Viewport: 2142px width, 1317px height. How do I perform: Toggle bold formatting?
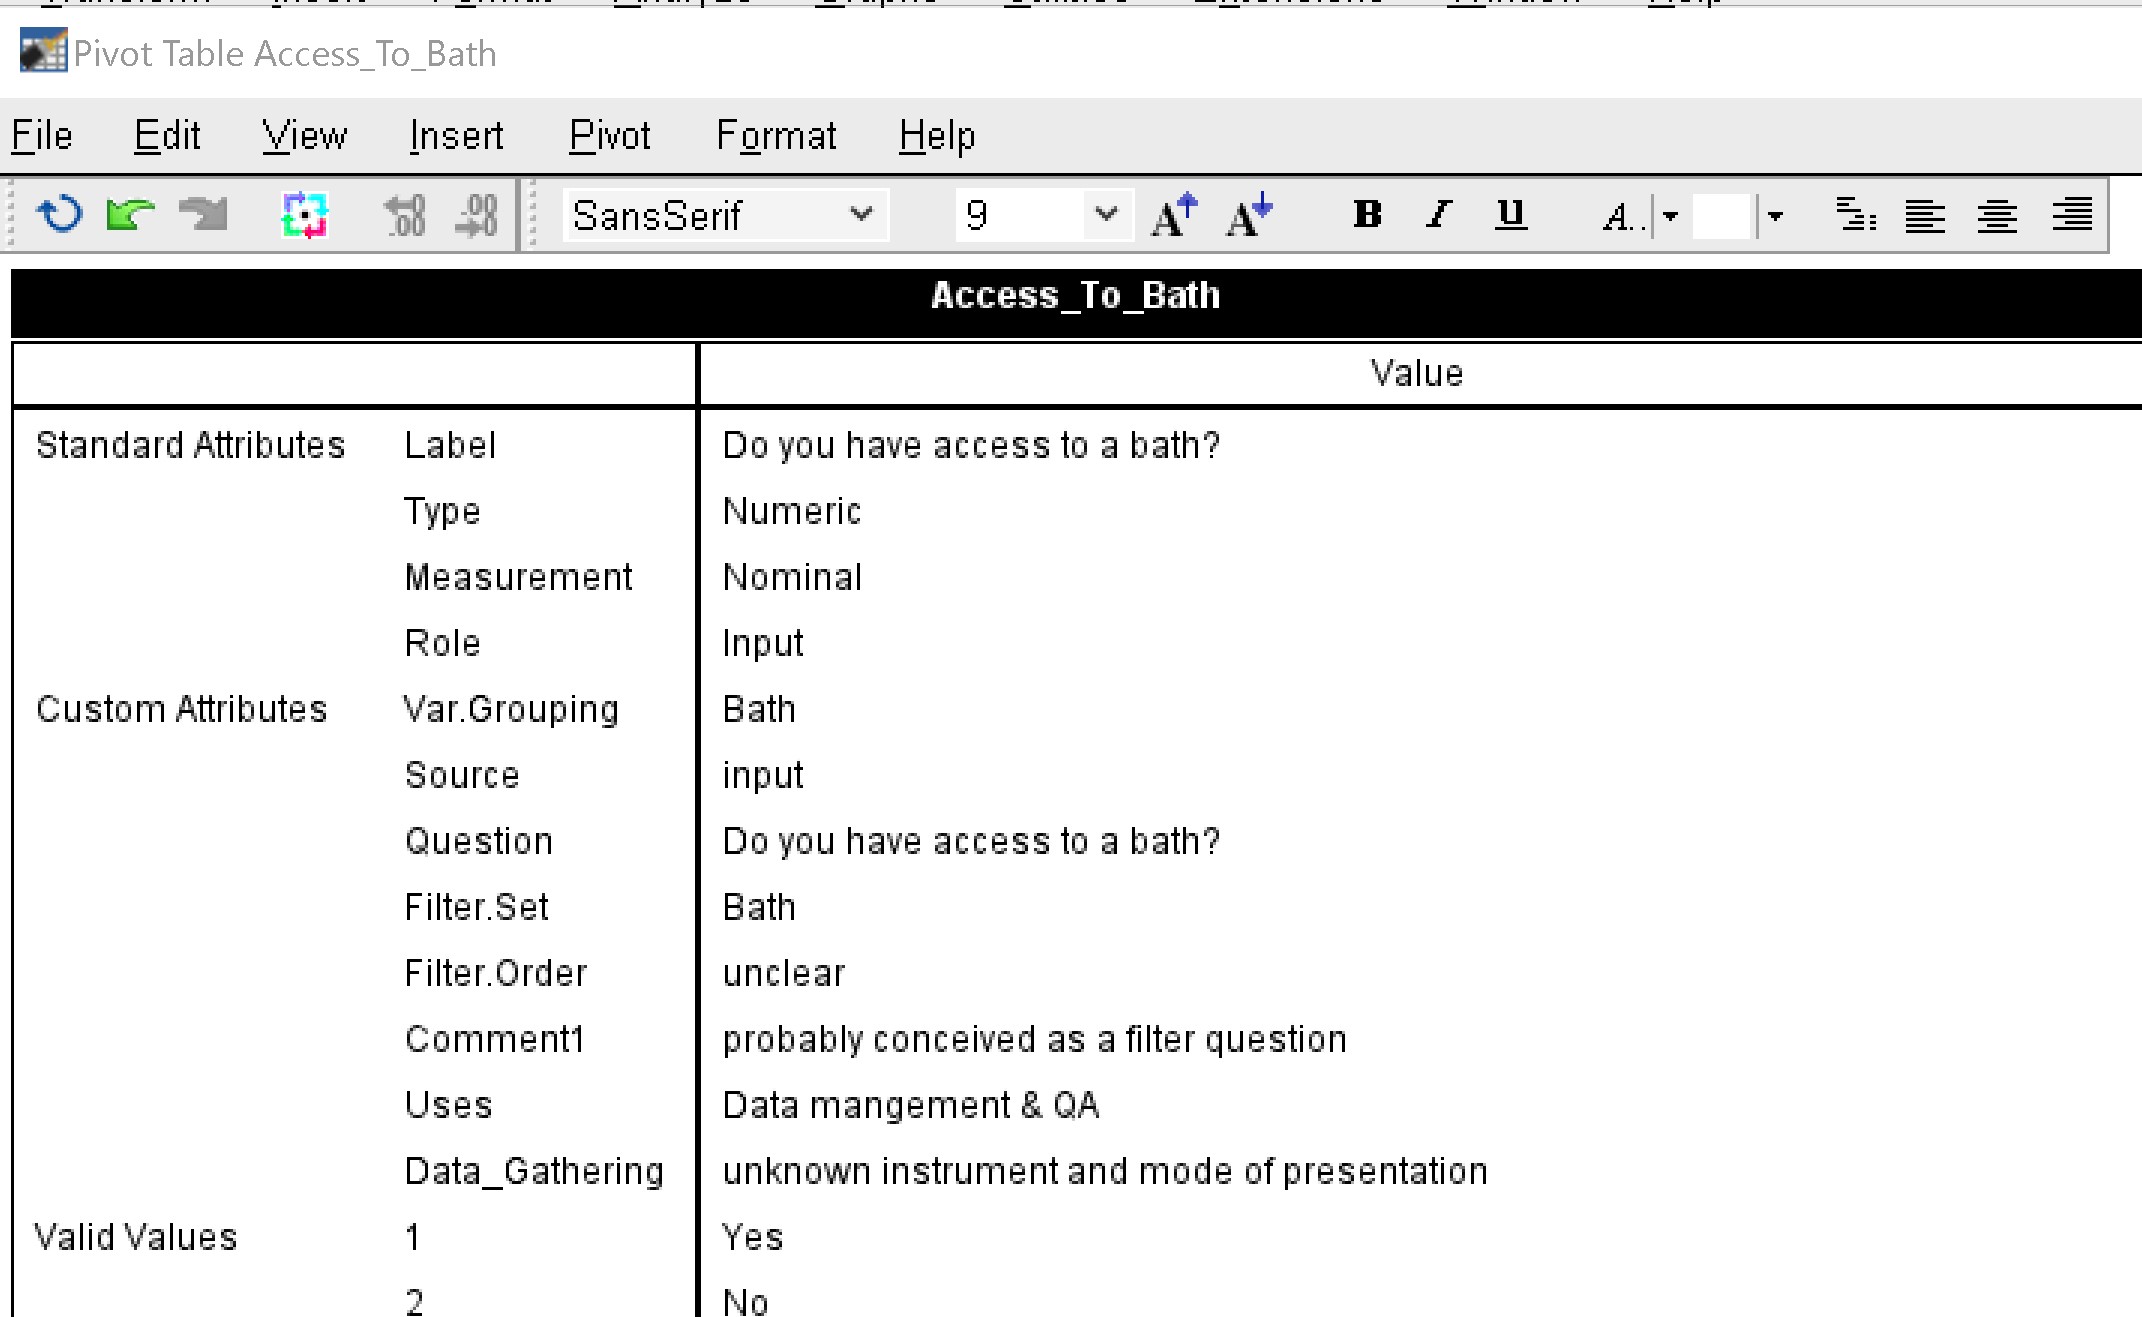1367,215
